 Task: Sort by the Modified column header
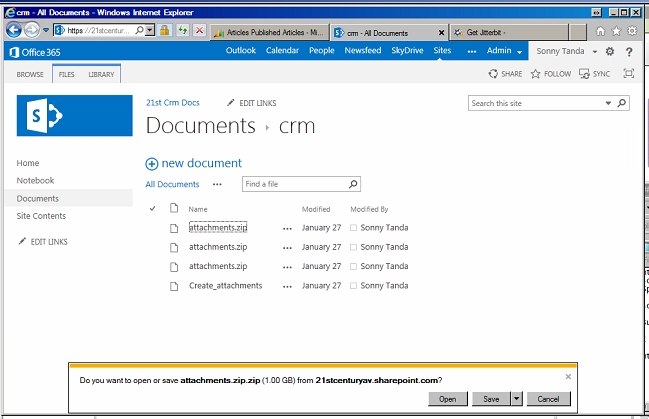[x=316, y=209]
